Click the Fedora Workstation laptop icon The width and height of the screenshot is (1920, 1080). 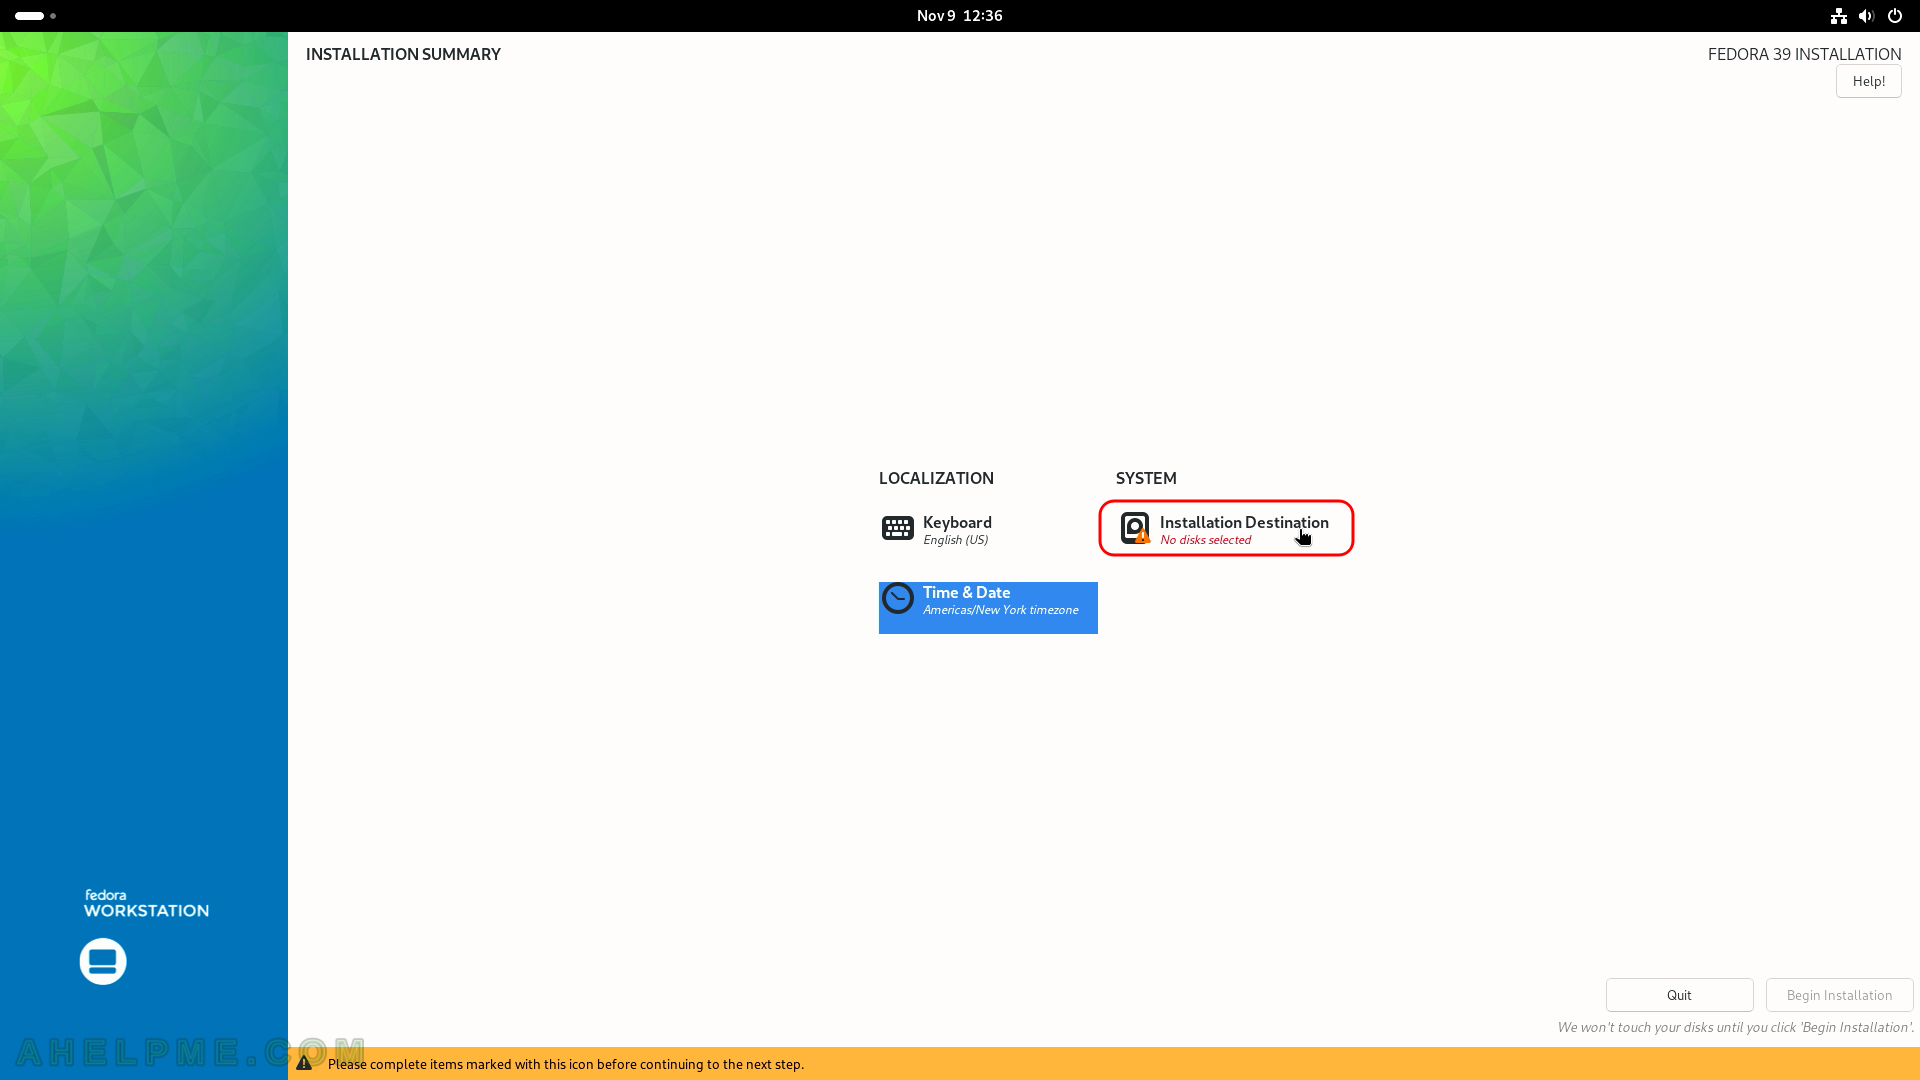click(x=103, y=961)
